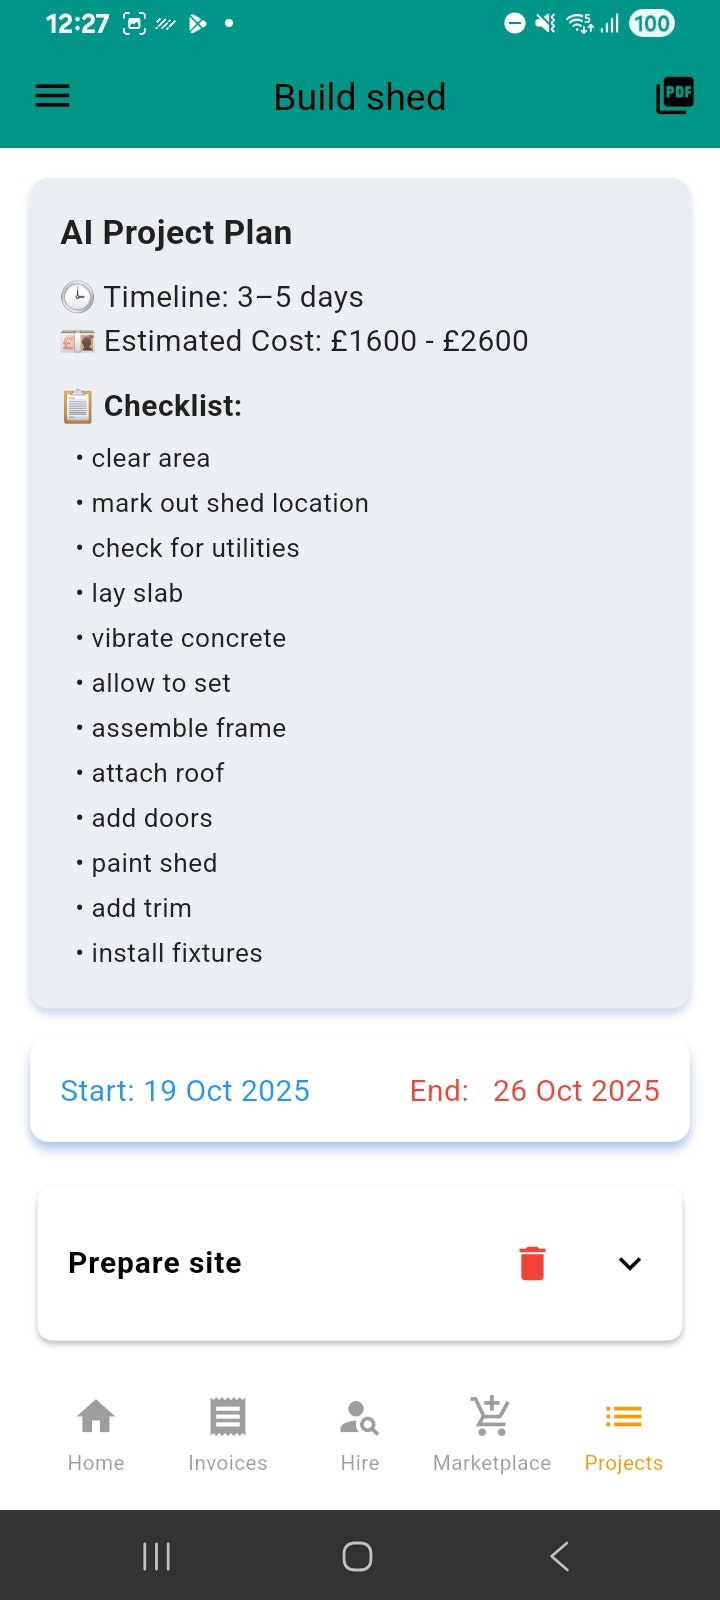
Task: Tap the lay slab checklist entry
Action: click(137, 592)
